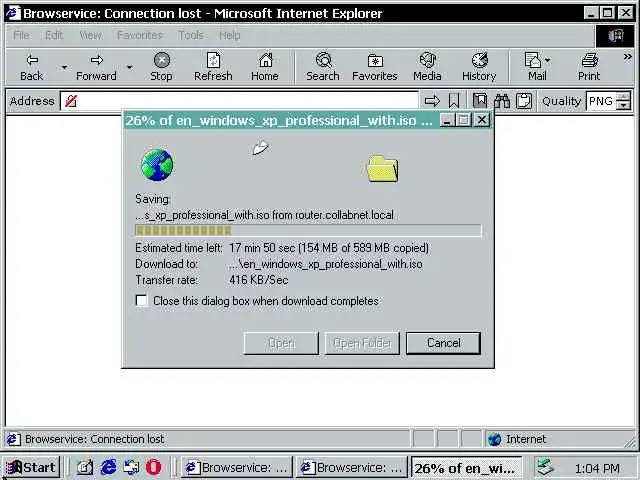
Task: Close the download dialog with its X
Action: pos(482,120)
